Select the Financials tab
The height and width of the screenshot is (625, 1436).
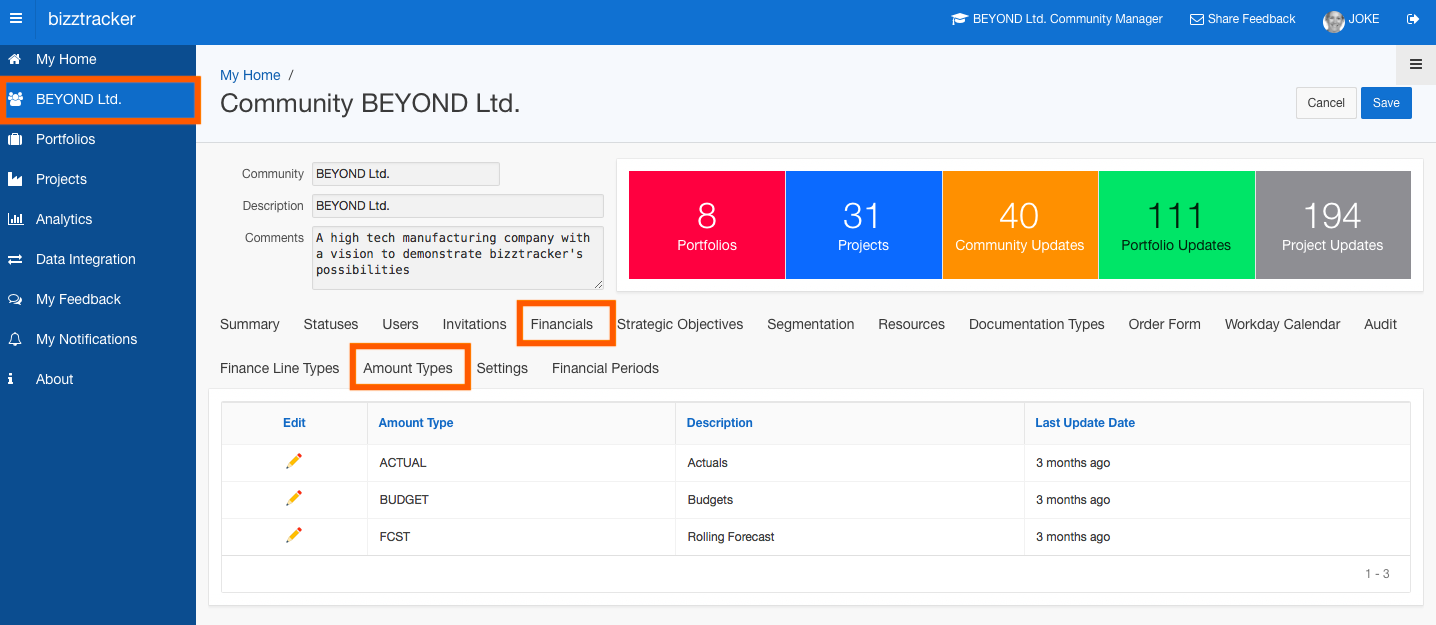pos(562,324)
